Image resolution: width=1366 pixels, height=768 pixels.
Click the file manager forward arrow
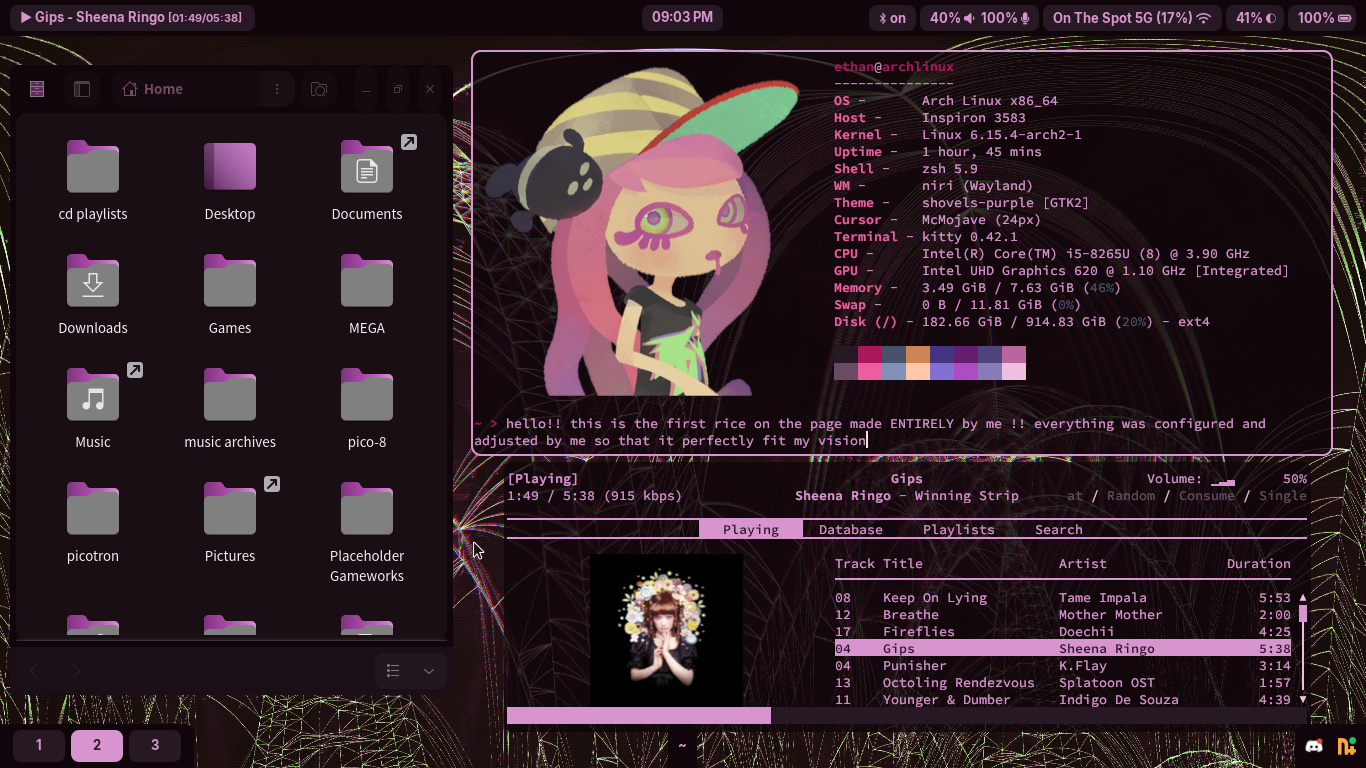[x=76, y=671]
